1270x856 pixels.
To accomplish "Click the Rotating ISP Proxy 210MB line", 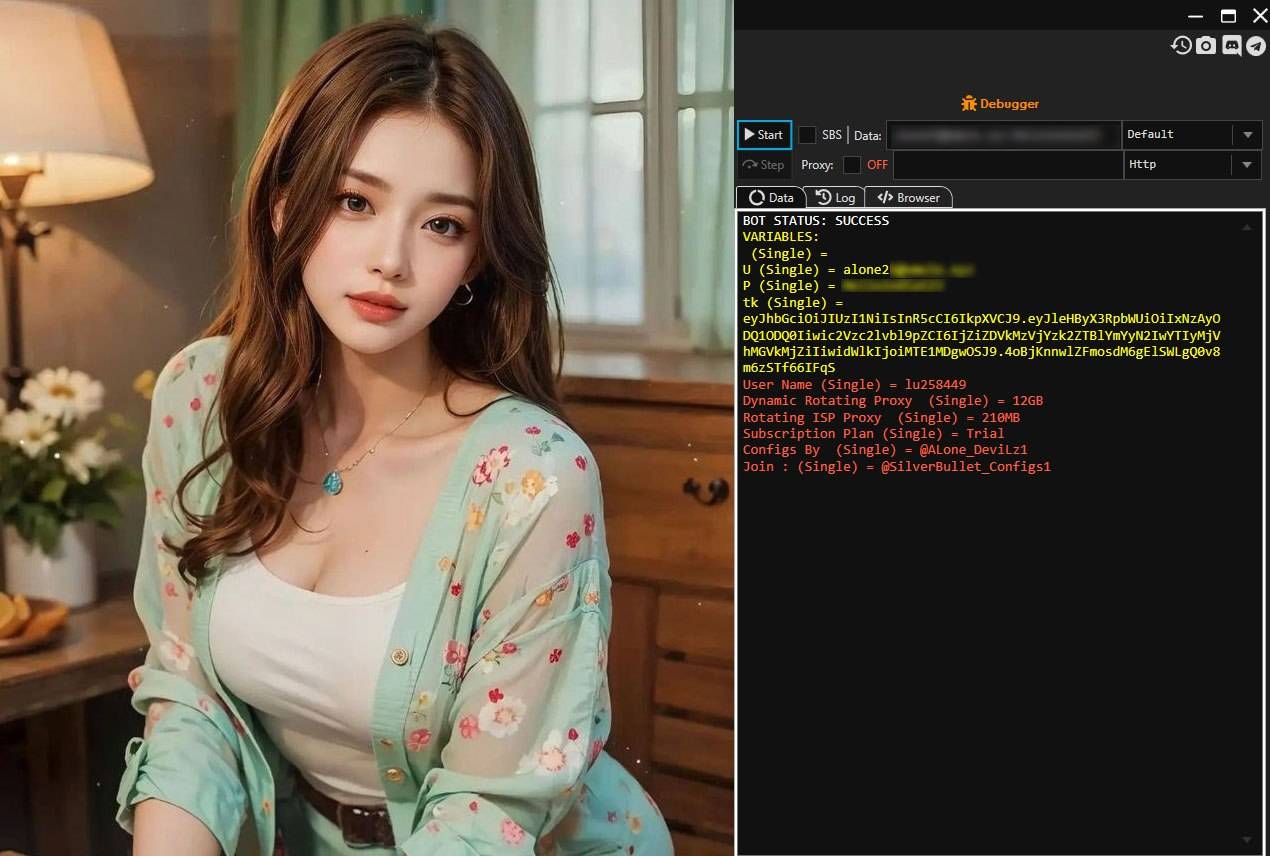I will (881, 418).
